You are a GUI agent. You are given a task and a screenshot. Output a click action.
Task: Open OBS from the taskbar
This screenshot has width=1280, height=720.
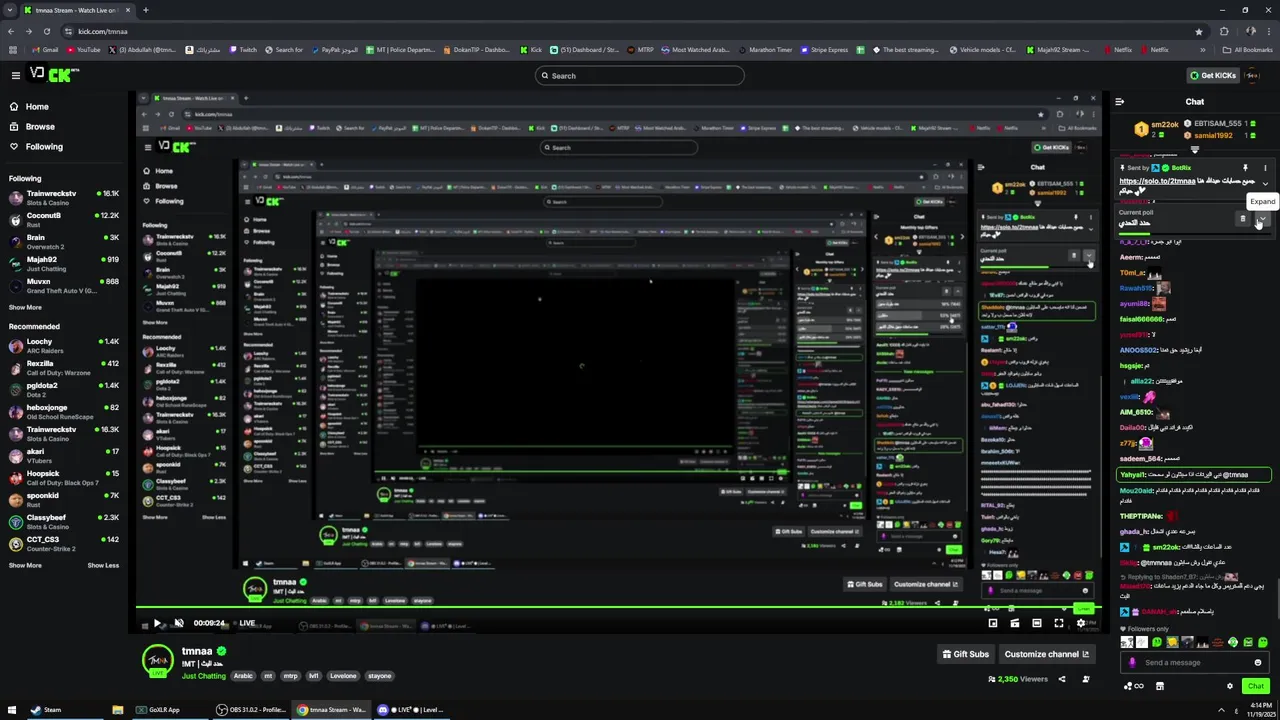pyautogui.click(x=252, y=710)
